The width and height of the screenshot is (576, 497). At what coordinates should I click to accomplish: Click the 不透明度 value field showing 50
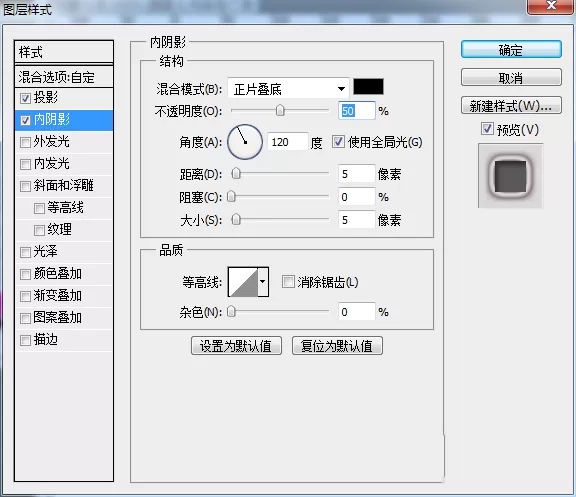(357, 111)
